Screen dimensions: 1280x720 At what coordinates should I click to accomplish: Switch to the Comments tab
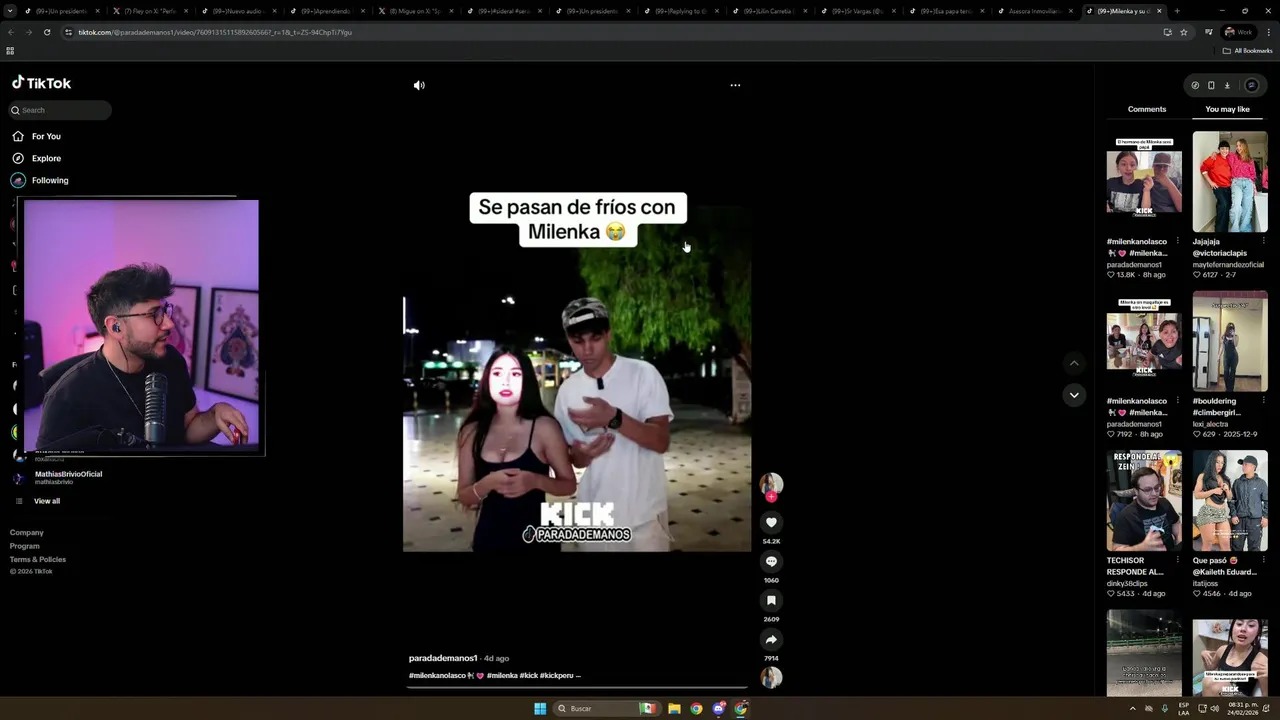[1147, 109]
